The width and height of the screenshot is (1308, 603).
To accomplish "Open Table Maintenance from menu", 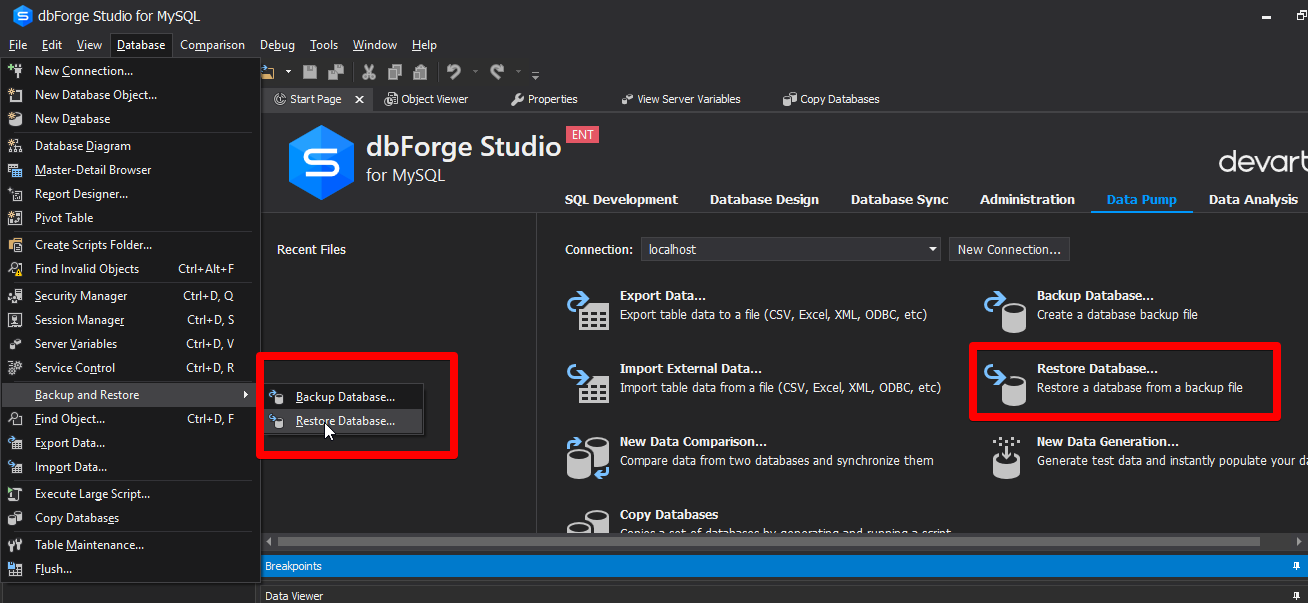I will pos(130,545).
